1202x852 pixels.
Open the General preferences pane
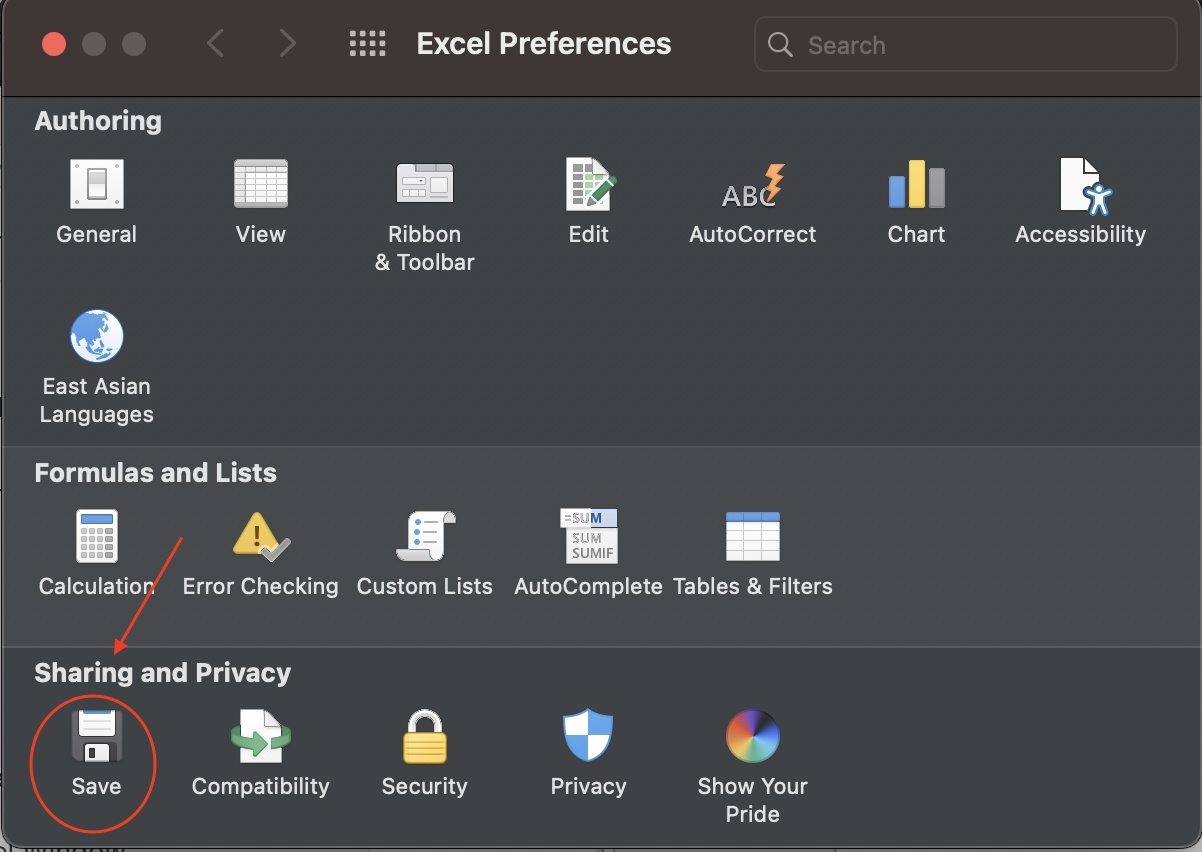click(97, 186)
